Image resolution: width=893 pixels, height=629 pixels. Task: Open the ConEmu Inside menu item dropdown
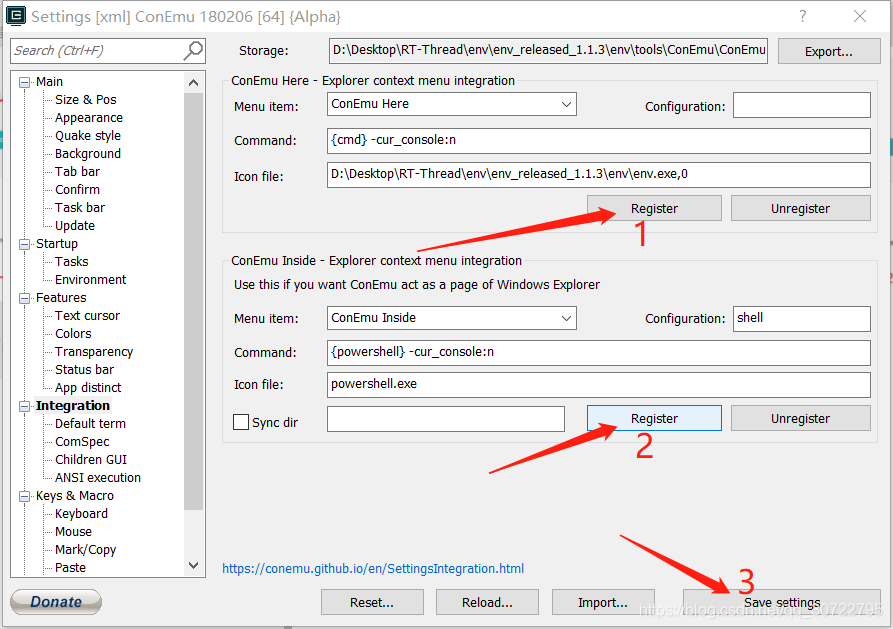[x=566, y=318]
